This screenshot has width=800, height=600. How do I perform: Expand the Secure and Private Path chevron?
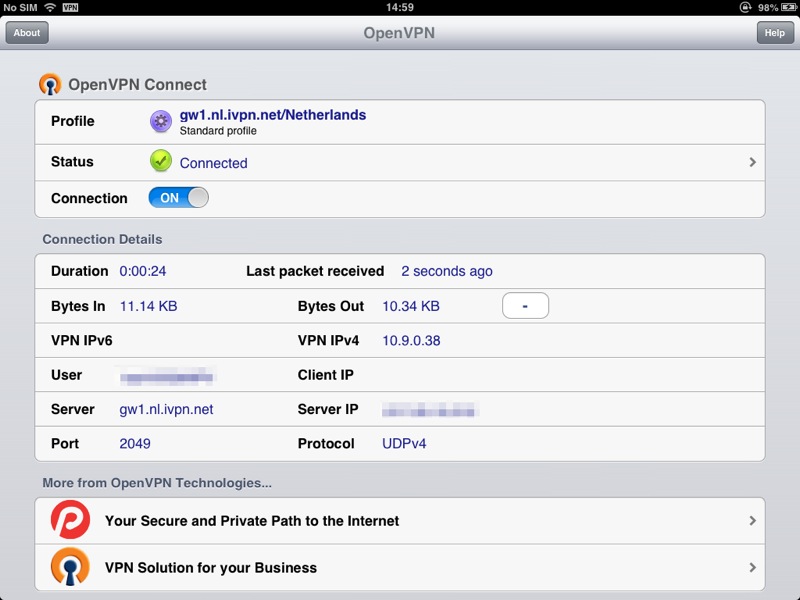(753, 521)
